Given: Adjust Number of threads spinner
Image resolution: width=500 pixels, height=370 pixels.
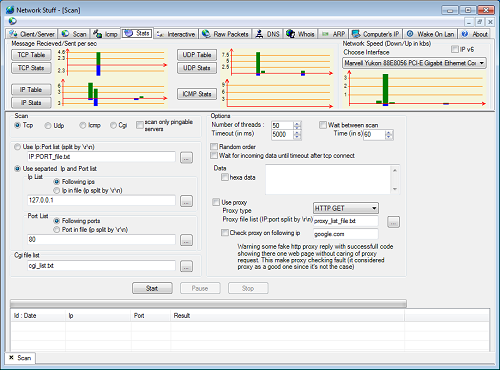Looking at the screenshot, I should tap(297, 125).
